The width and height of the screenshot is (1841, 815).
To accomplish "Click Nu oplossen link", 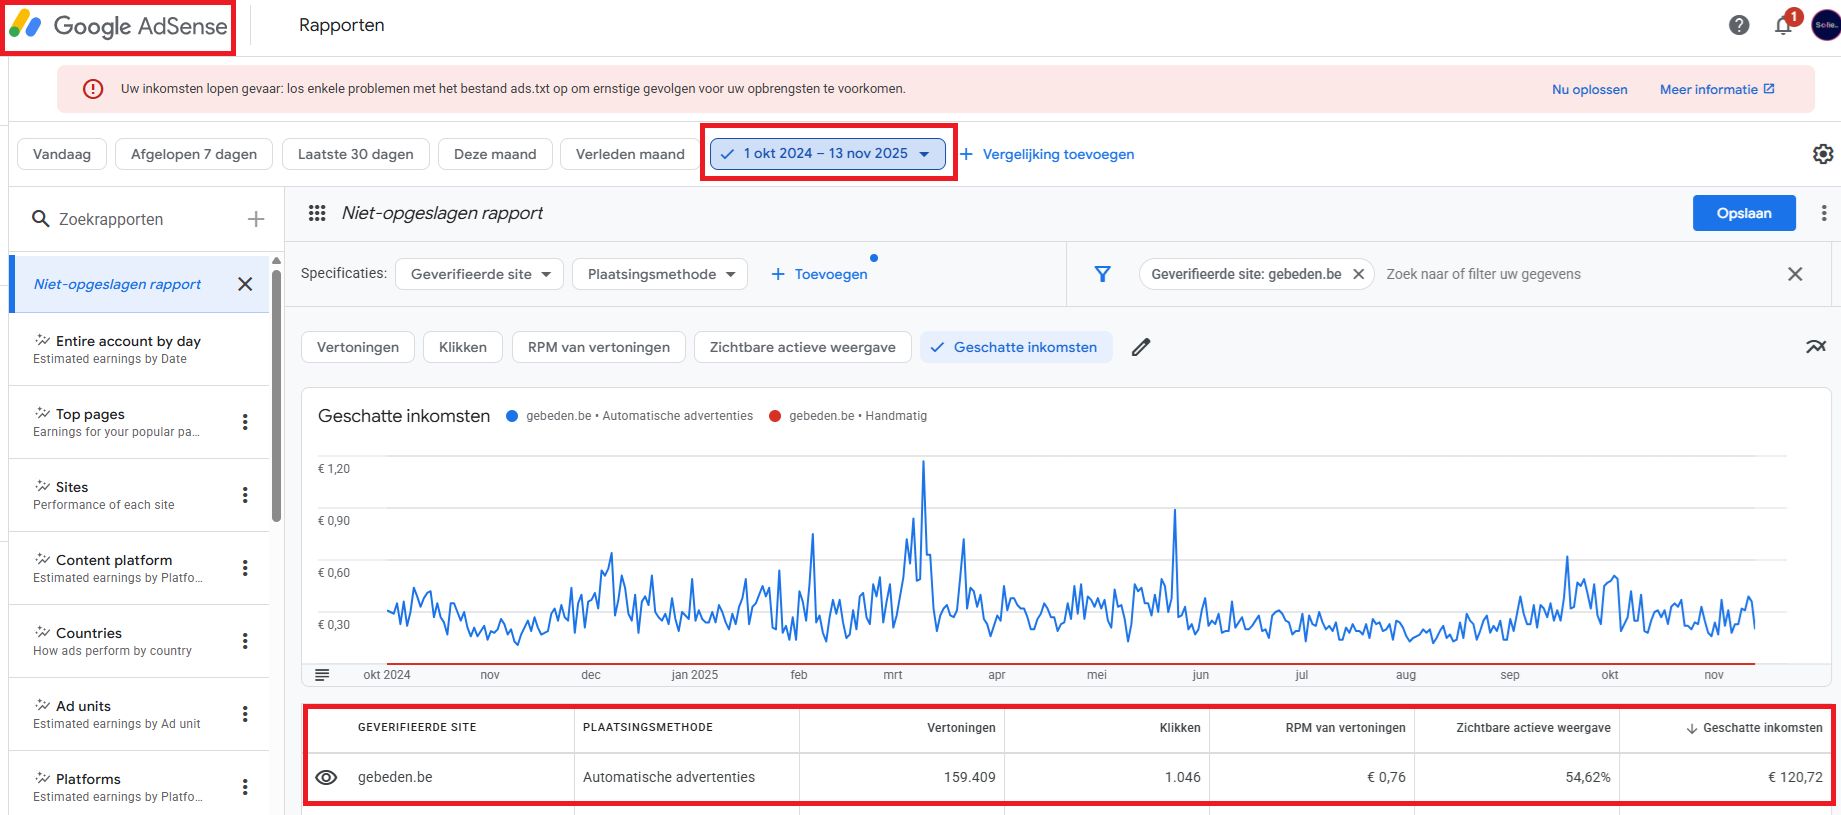I will click(x=1589, y=89).
